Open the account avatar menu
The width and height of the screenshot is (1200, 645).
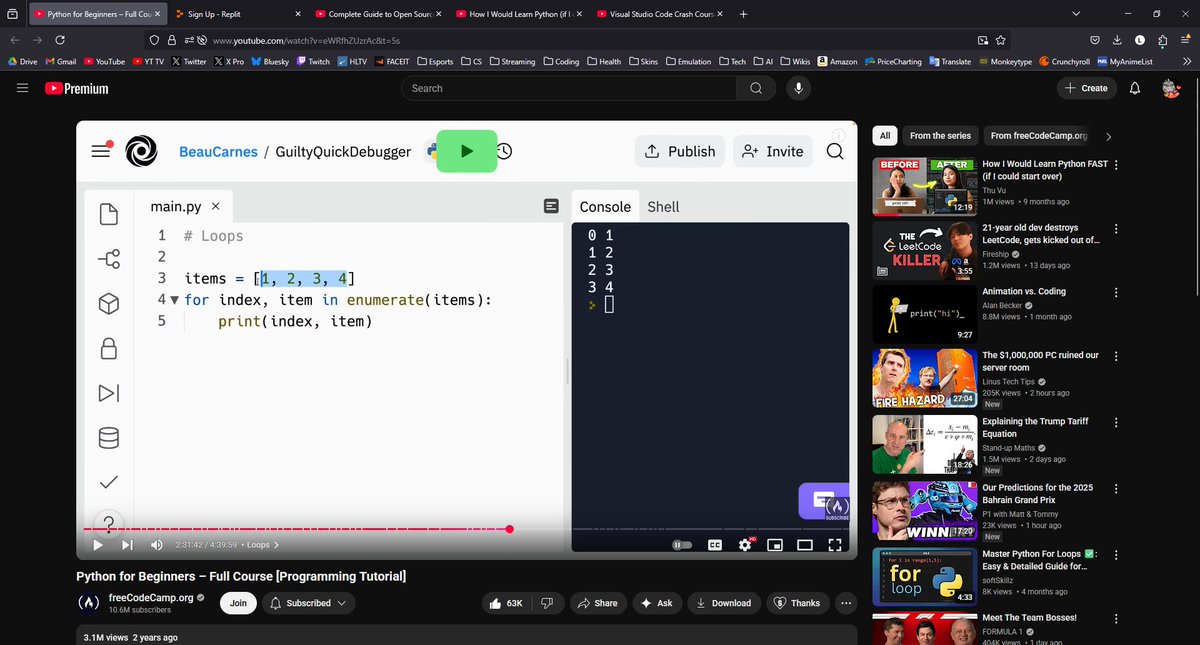pyautogui.click(x=1171, y=88)
